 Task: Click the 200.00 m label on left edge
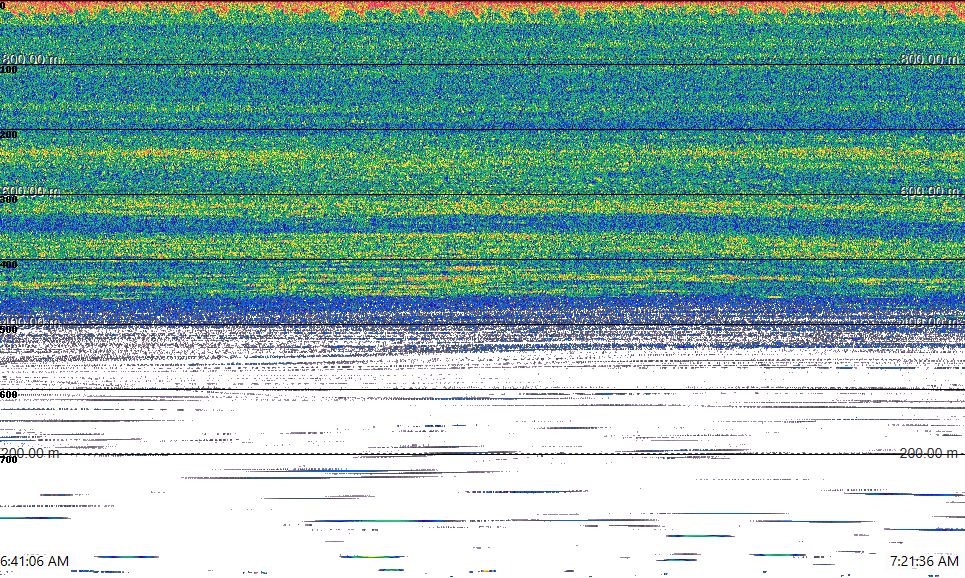pyautogui.click(x=31, y=453)
